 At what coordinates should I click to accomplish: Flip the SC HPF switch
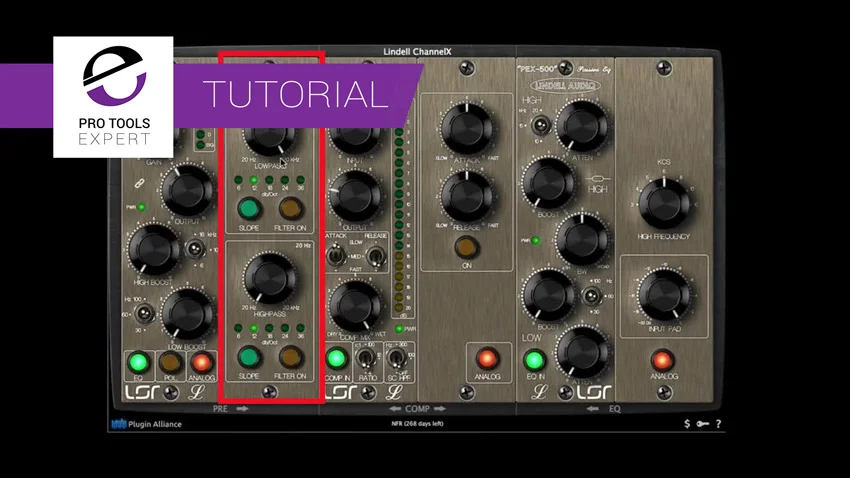coord(397,358)
